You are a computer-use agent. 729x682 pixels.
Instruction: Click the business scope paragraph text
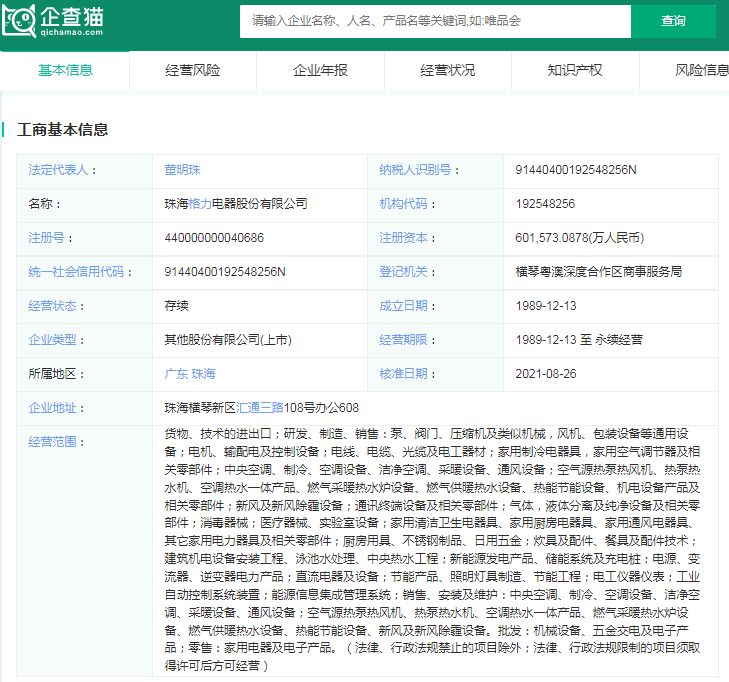(x=432, y=550)
